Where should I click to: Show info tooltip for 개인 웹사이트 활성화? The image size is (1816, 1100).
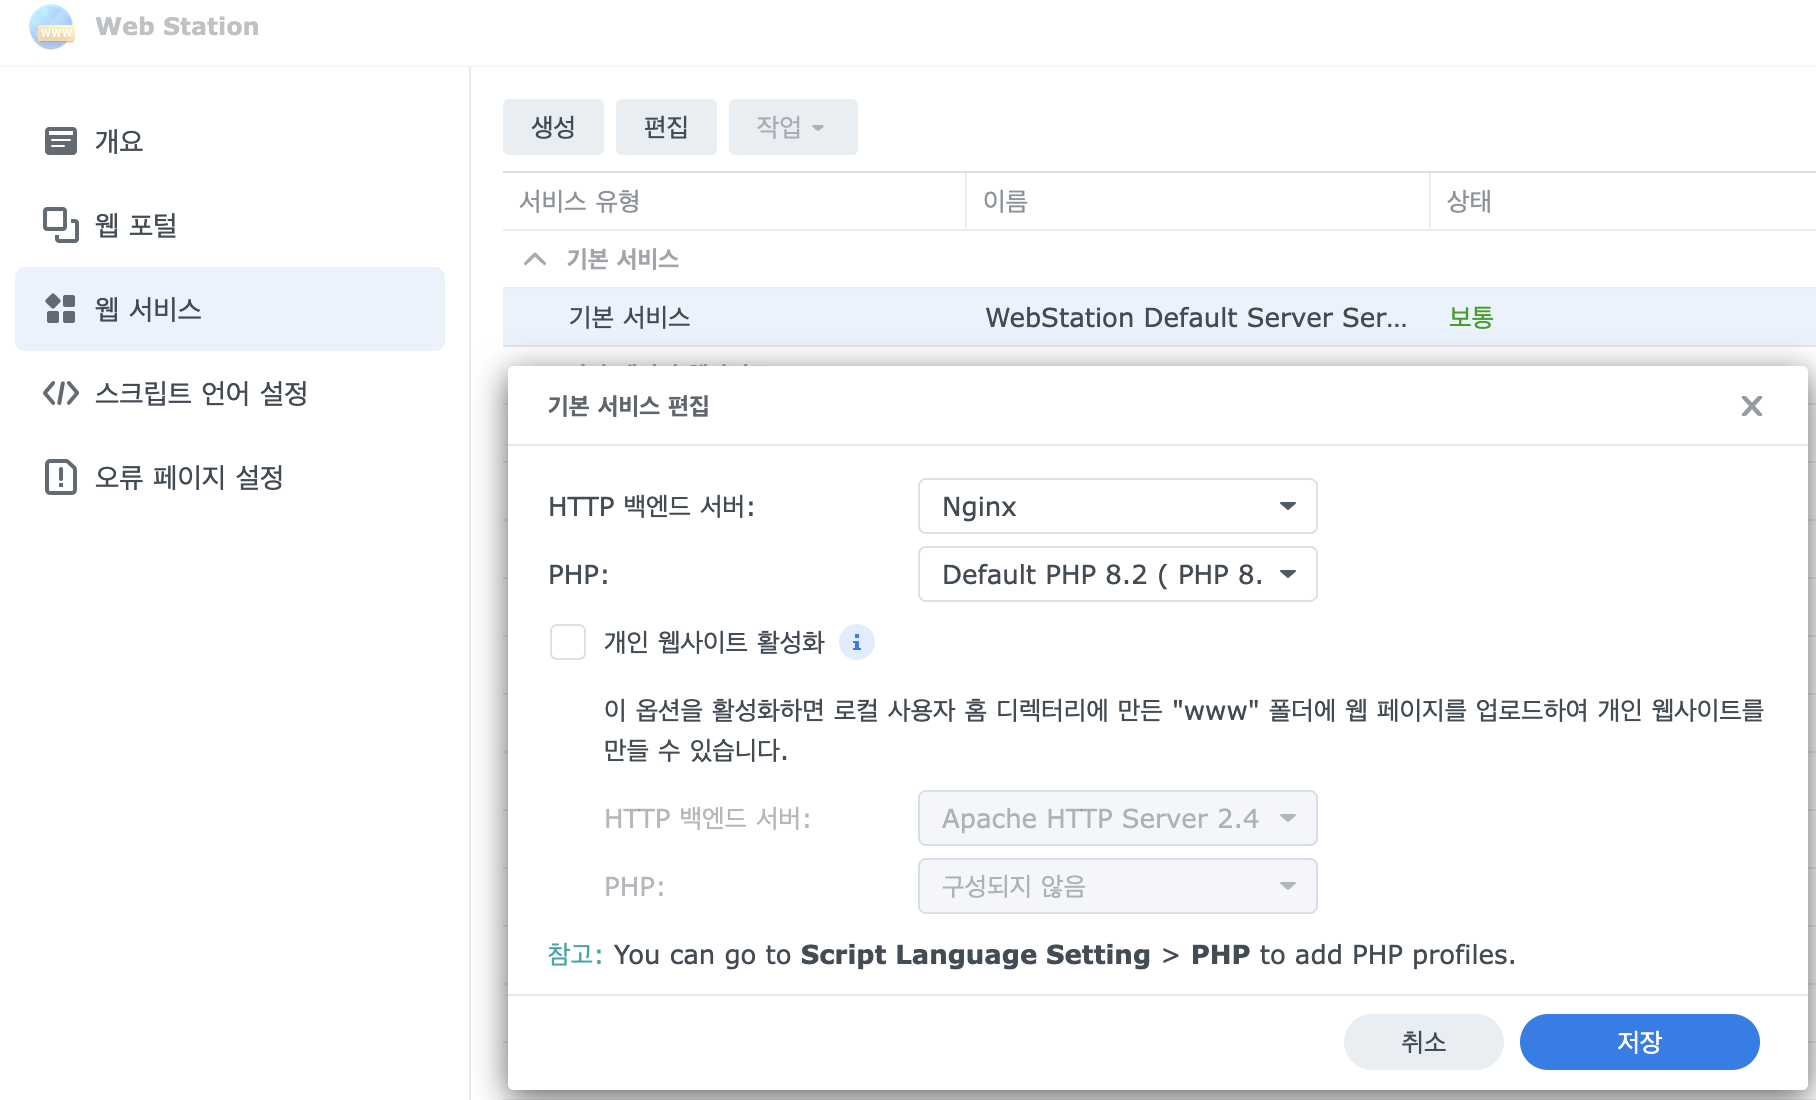click(x=856, y=642)
